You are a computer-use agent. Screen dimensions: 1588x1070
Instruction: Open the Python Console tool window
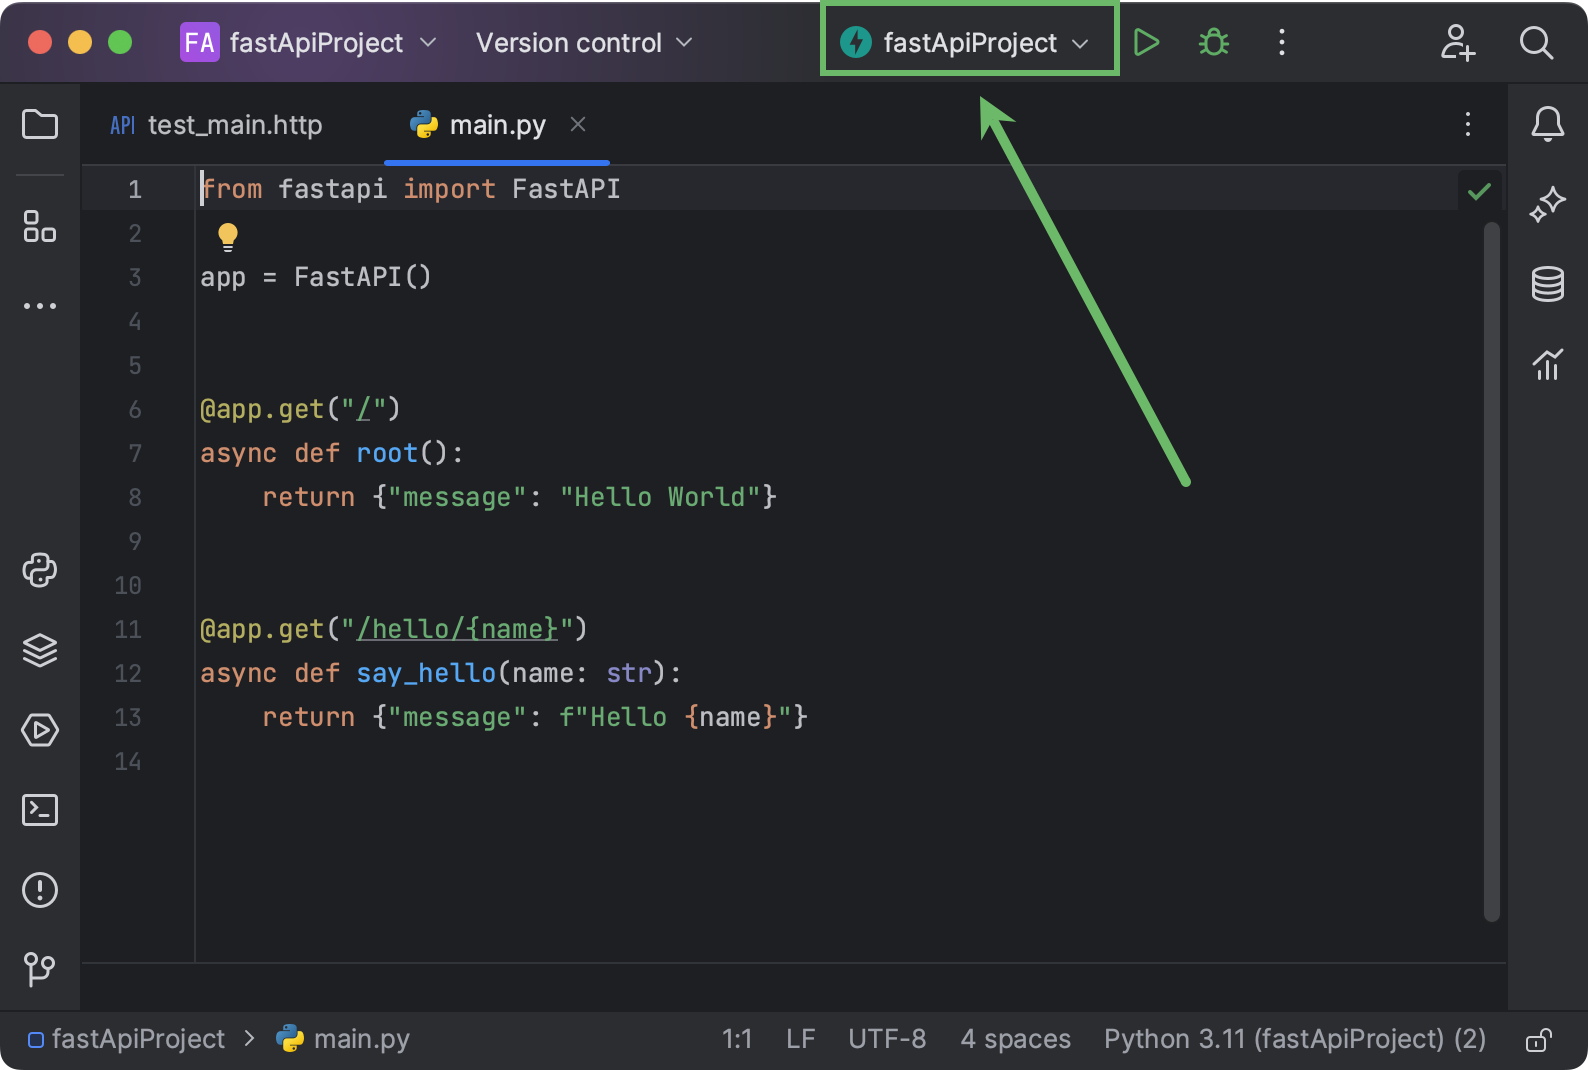point(40,571)
